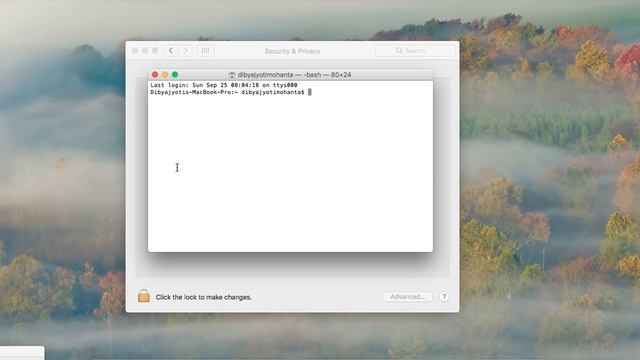Image resolution: width=640 pixels, height=360 pixels.
Task: Click the Search field in Security & Privacy
Action: point(415,51)
